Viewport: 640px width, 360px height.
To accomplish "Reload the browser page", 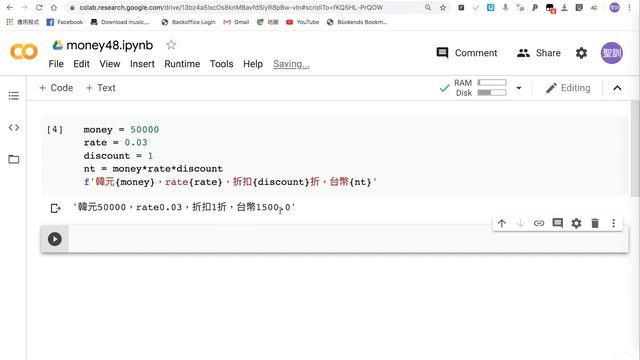I will (x=39, y=7).
